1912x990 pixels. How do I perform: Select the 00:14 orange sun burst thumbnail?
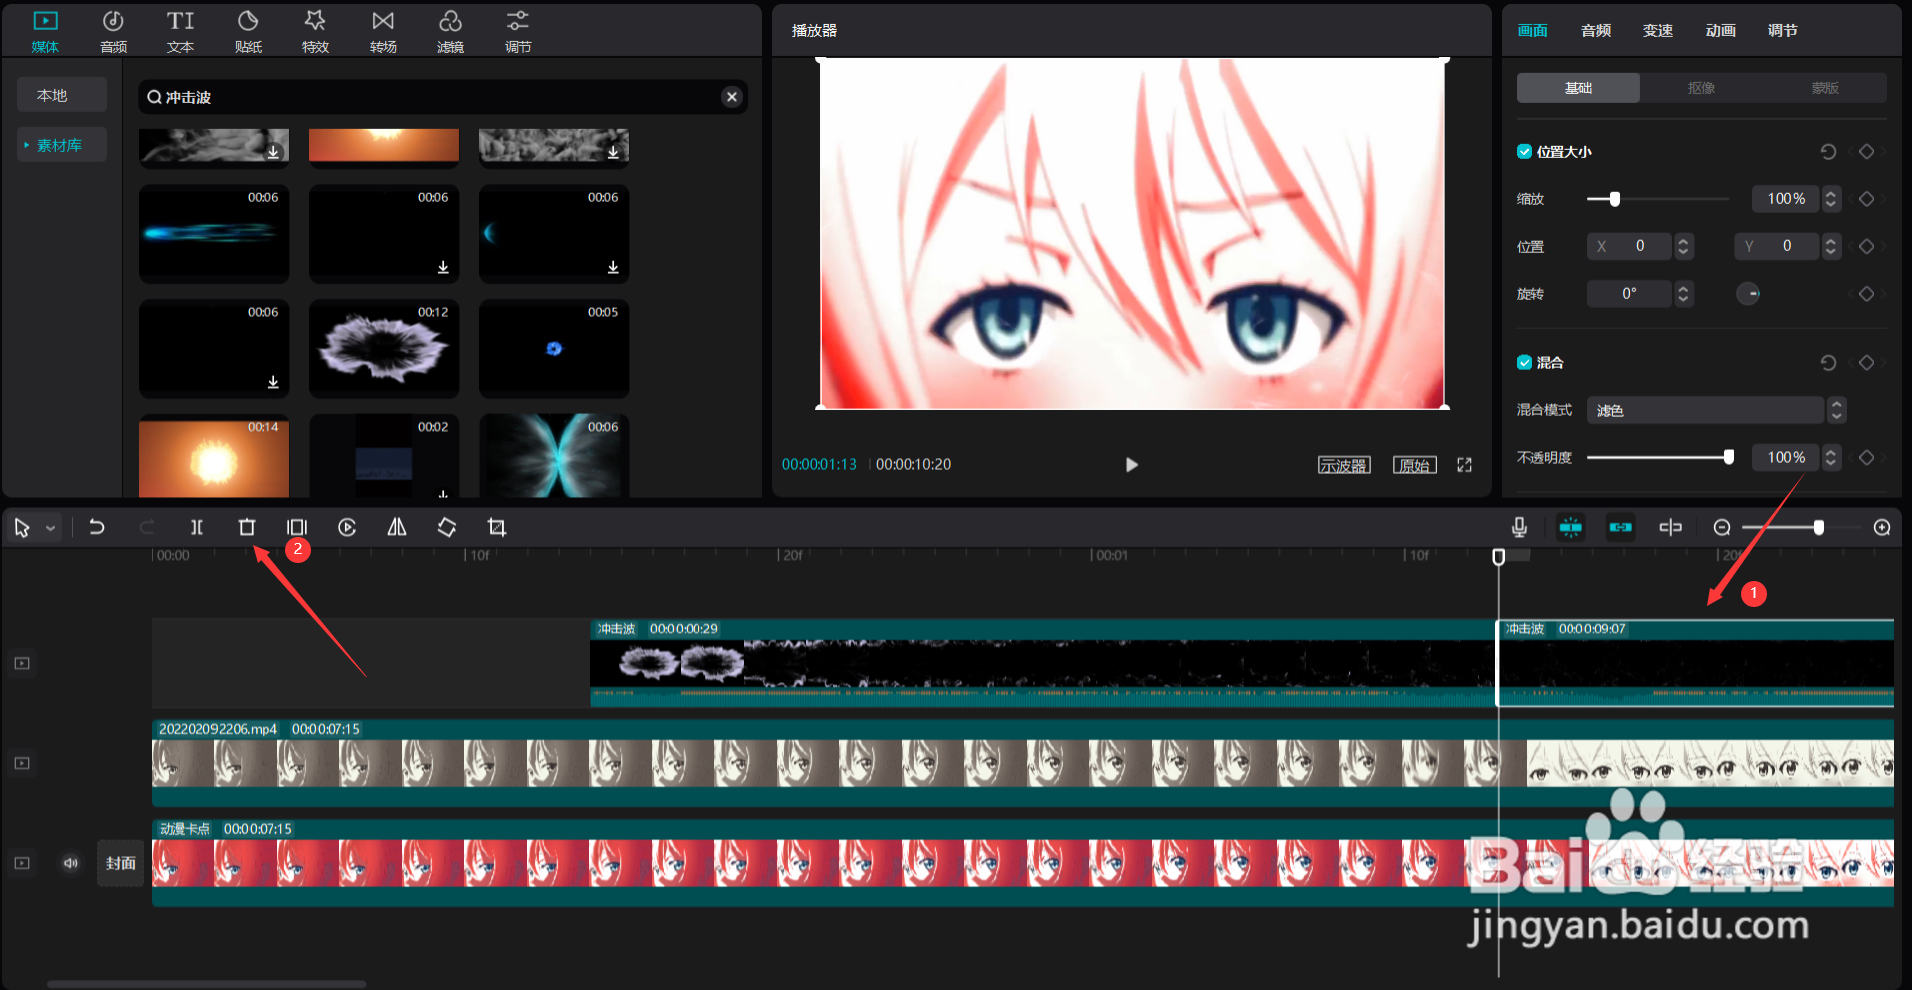pos(214,458)
